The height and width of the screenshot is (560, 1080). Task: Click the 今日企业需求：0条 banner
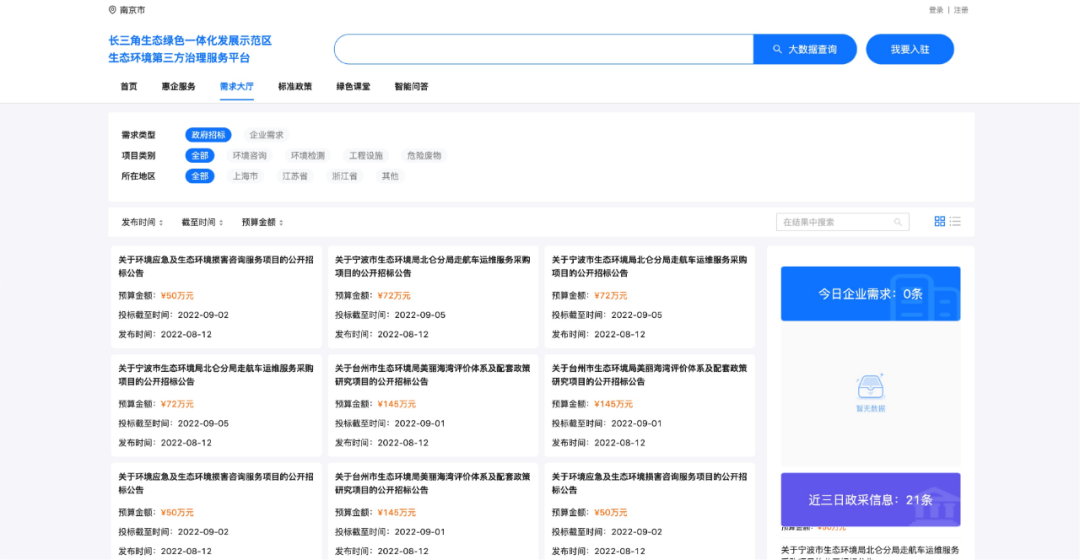871,294
